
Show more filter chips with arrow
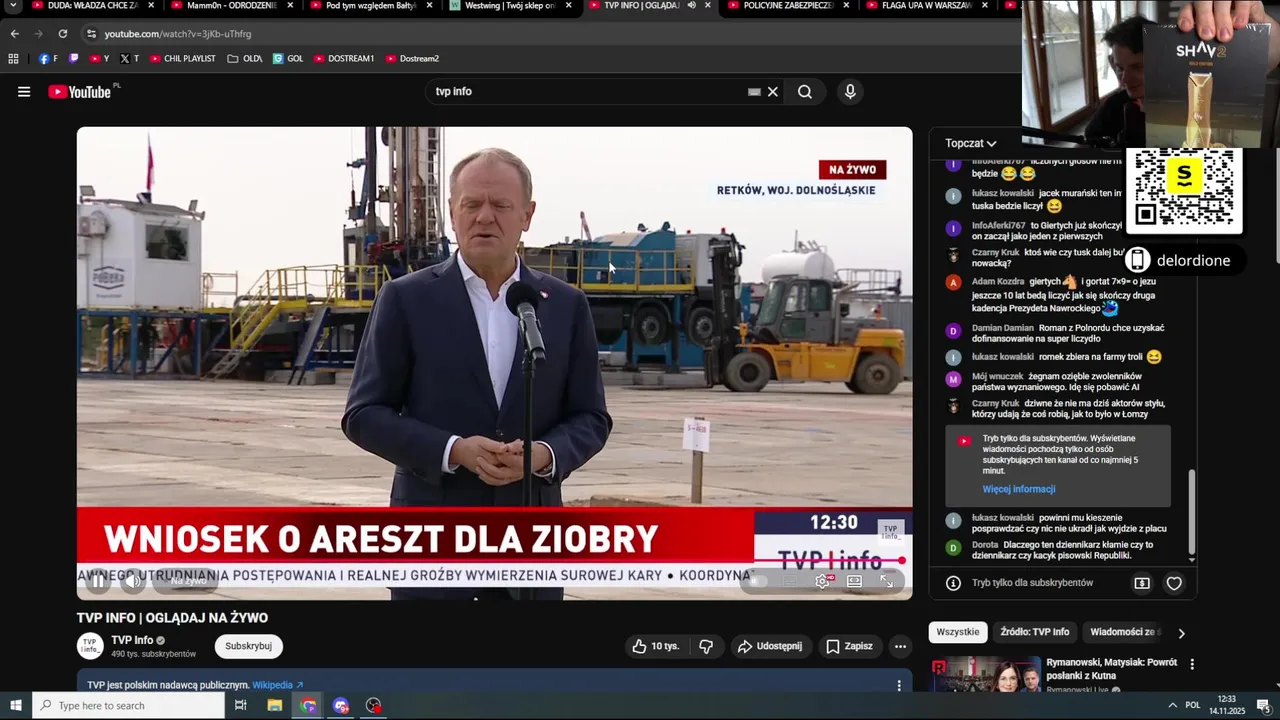(1181, 633)
